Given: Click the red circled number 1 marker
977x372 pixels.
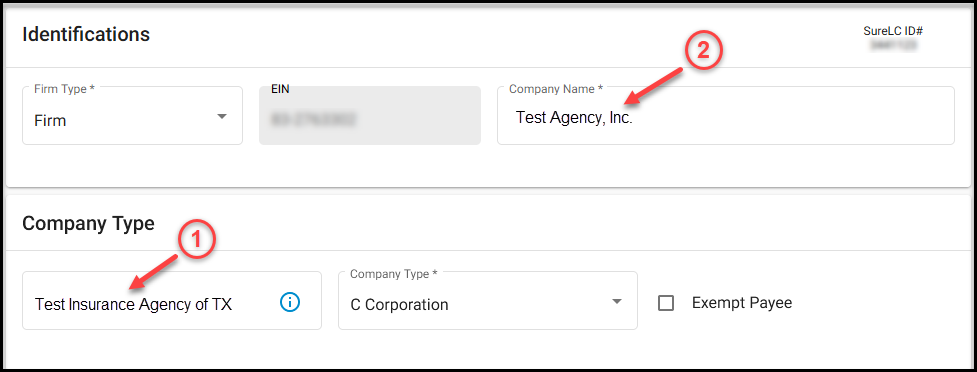Looking at the screenshot, I should (197, 242).
